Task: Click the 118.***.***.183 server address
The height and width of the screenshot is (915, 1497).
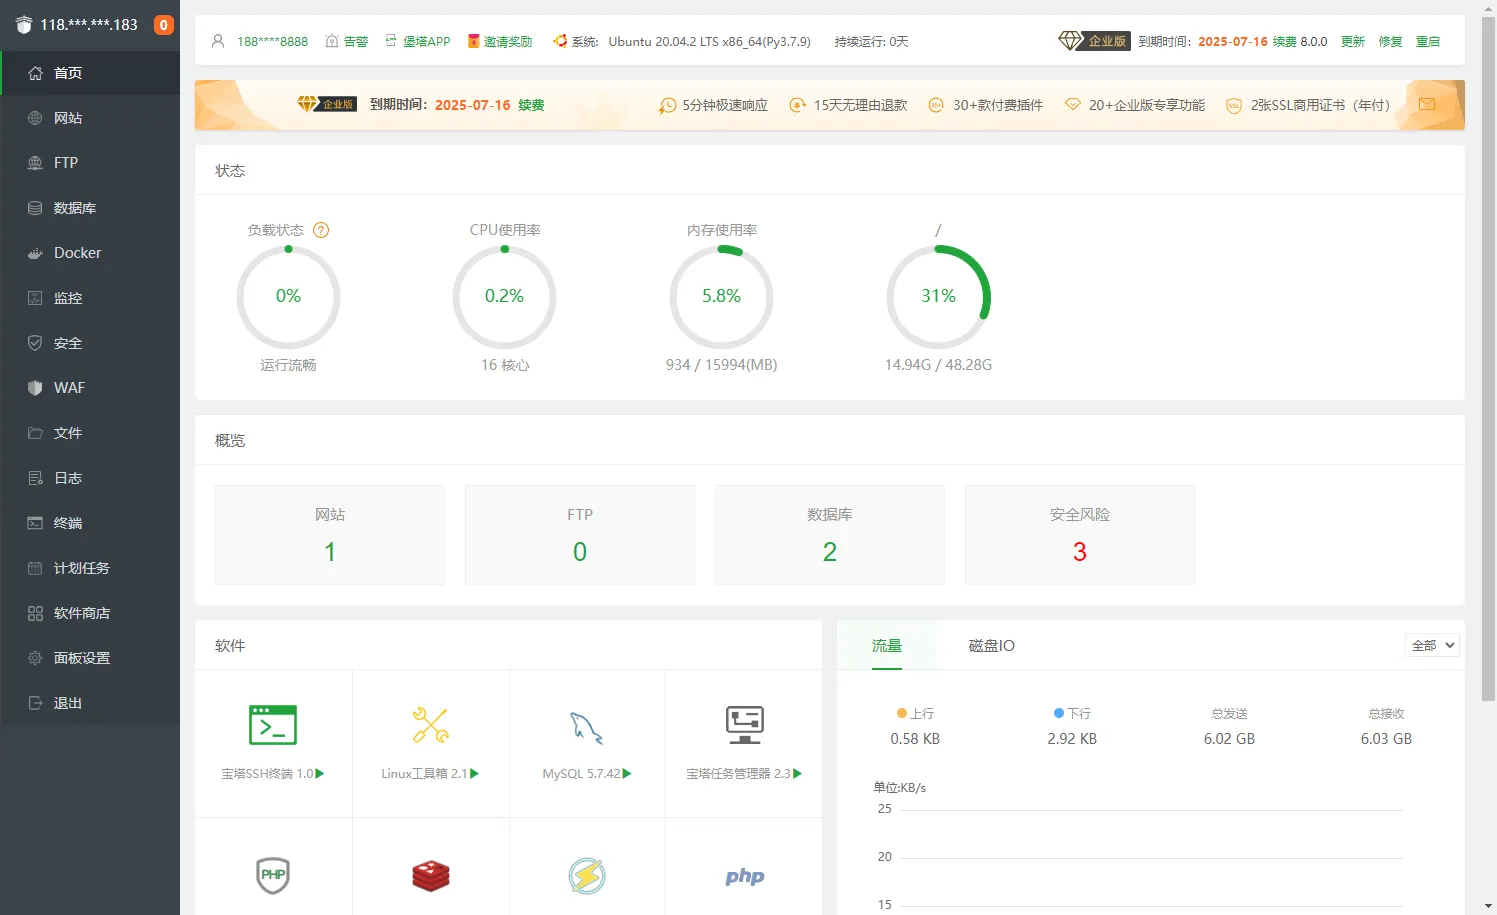Action: pyautogui.click(x=89, y=25)
